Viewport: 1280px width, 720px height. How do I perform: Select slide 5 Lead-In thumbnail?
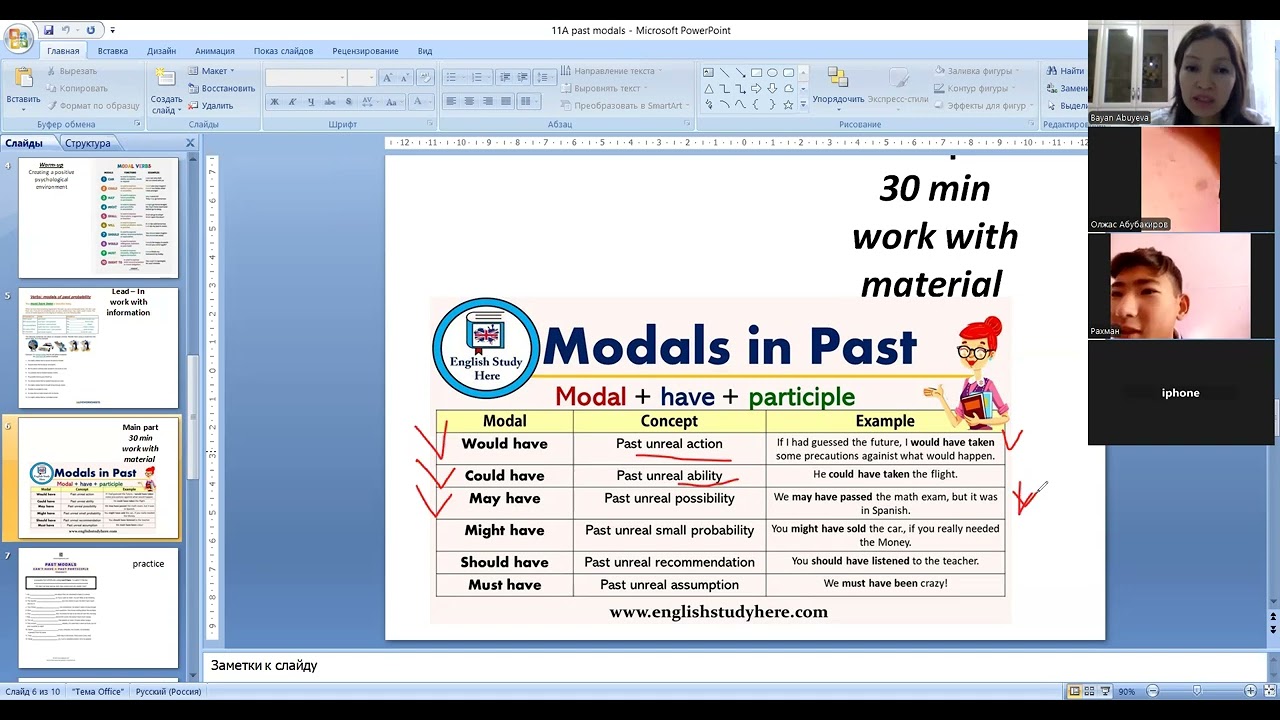point(98,347)
